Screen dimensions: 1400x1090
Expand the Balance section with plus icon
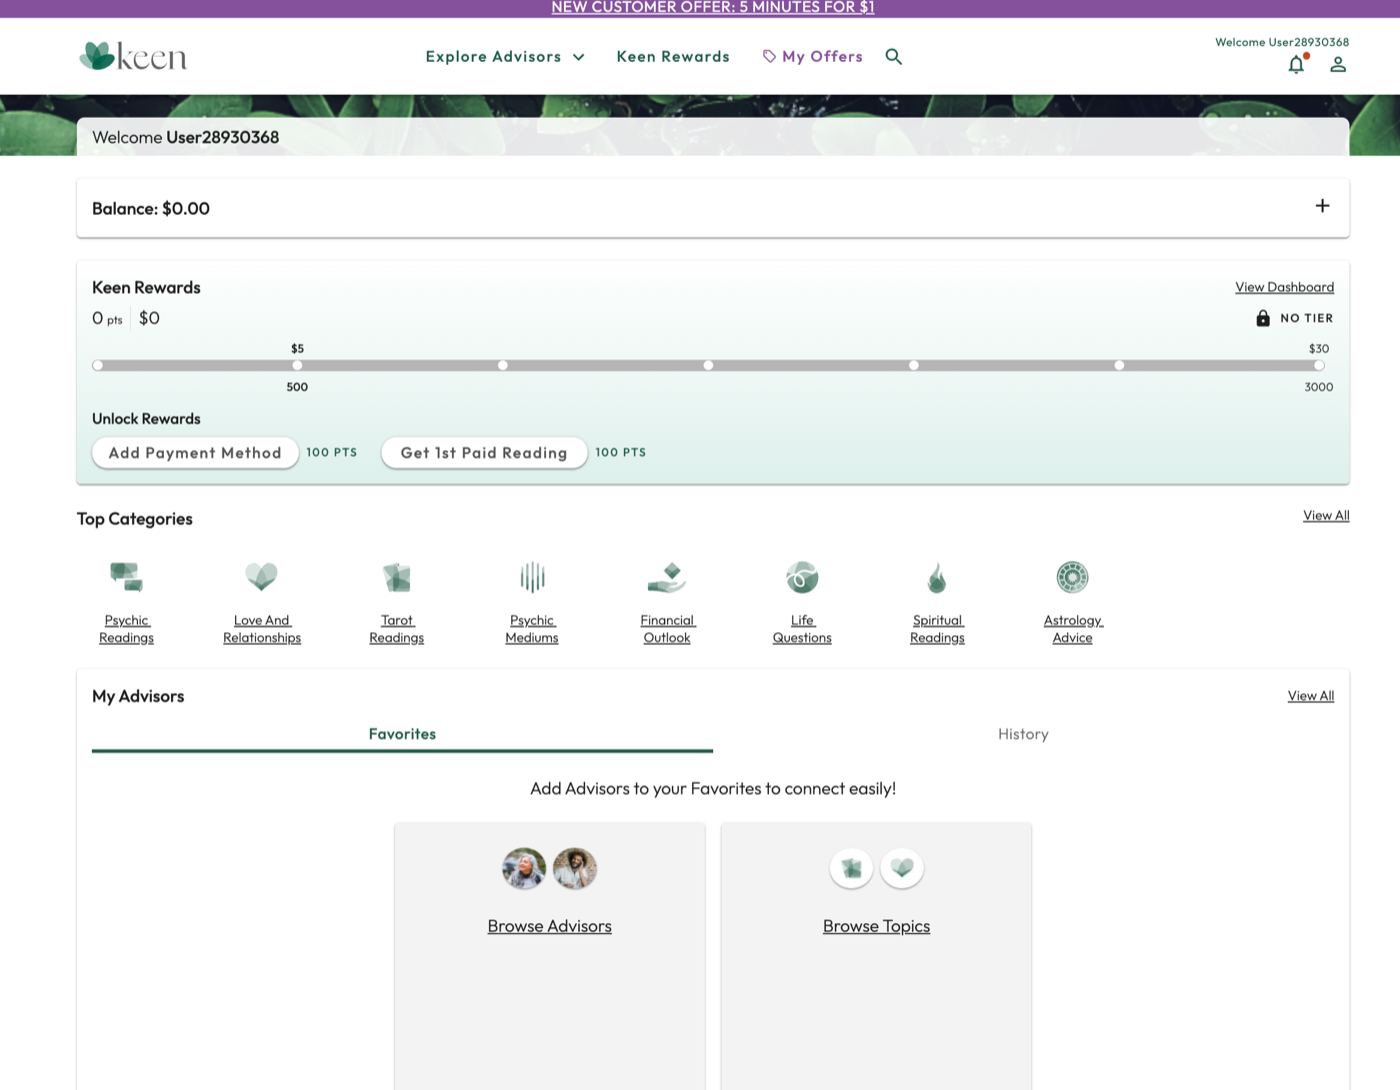click(x=1322, y=206)
